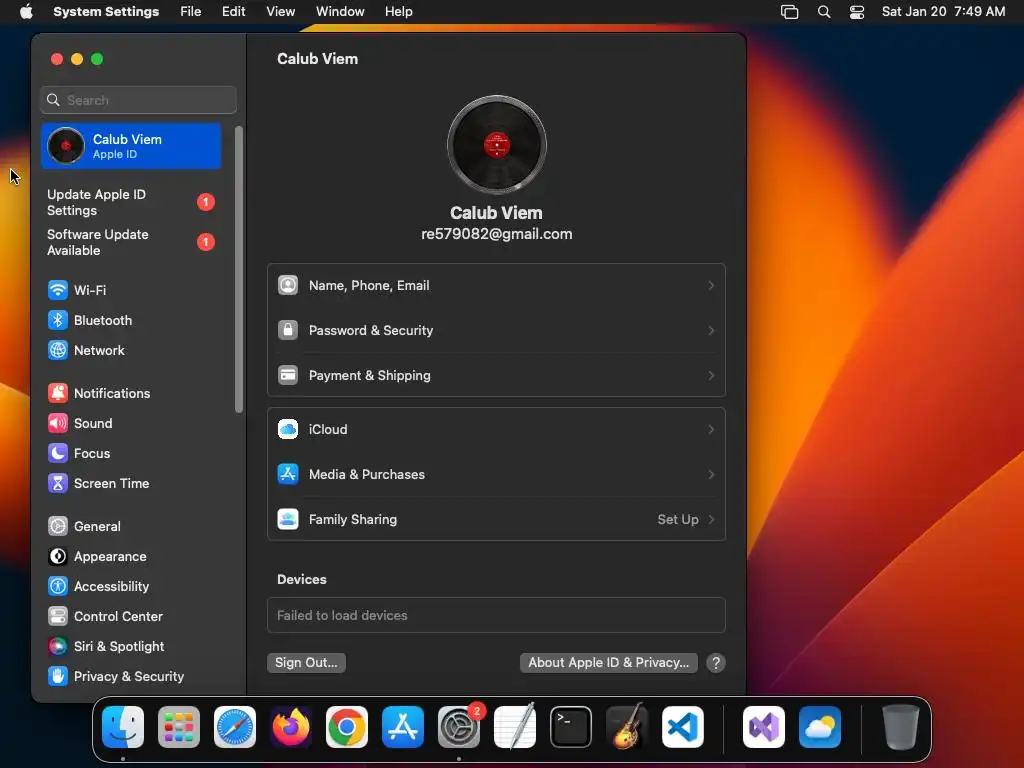This screenshot has width=1024, height=768.
Task: Open Launchpad from the Dock
Action: pos(179,727)
